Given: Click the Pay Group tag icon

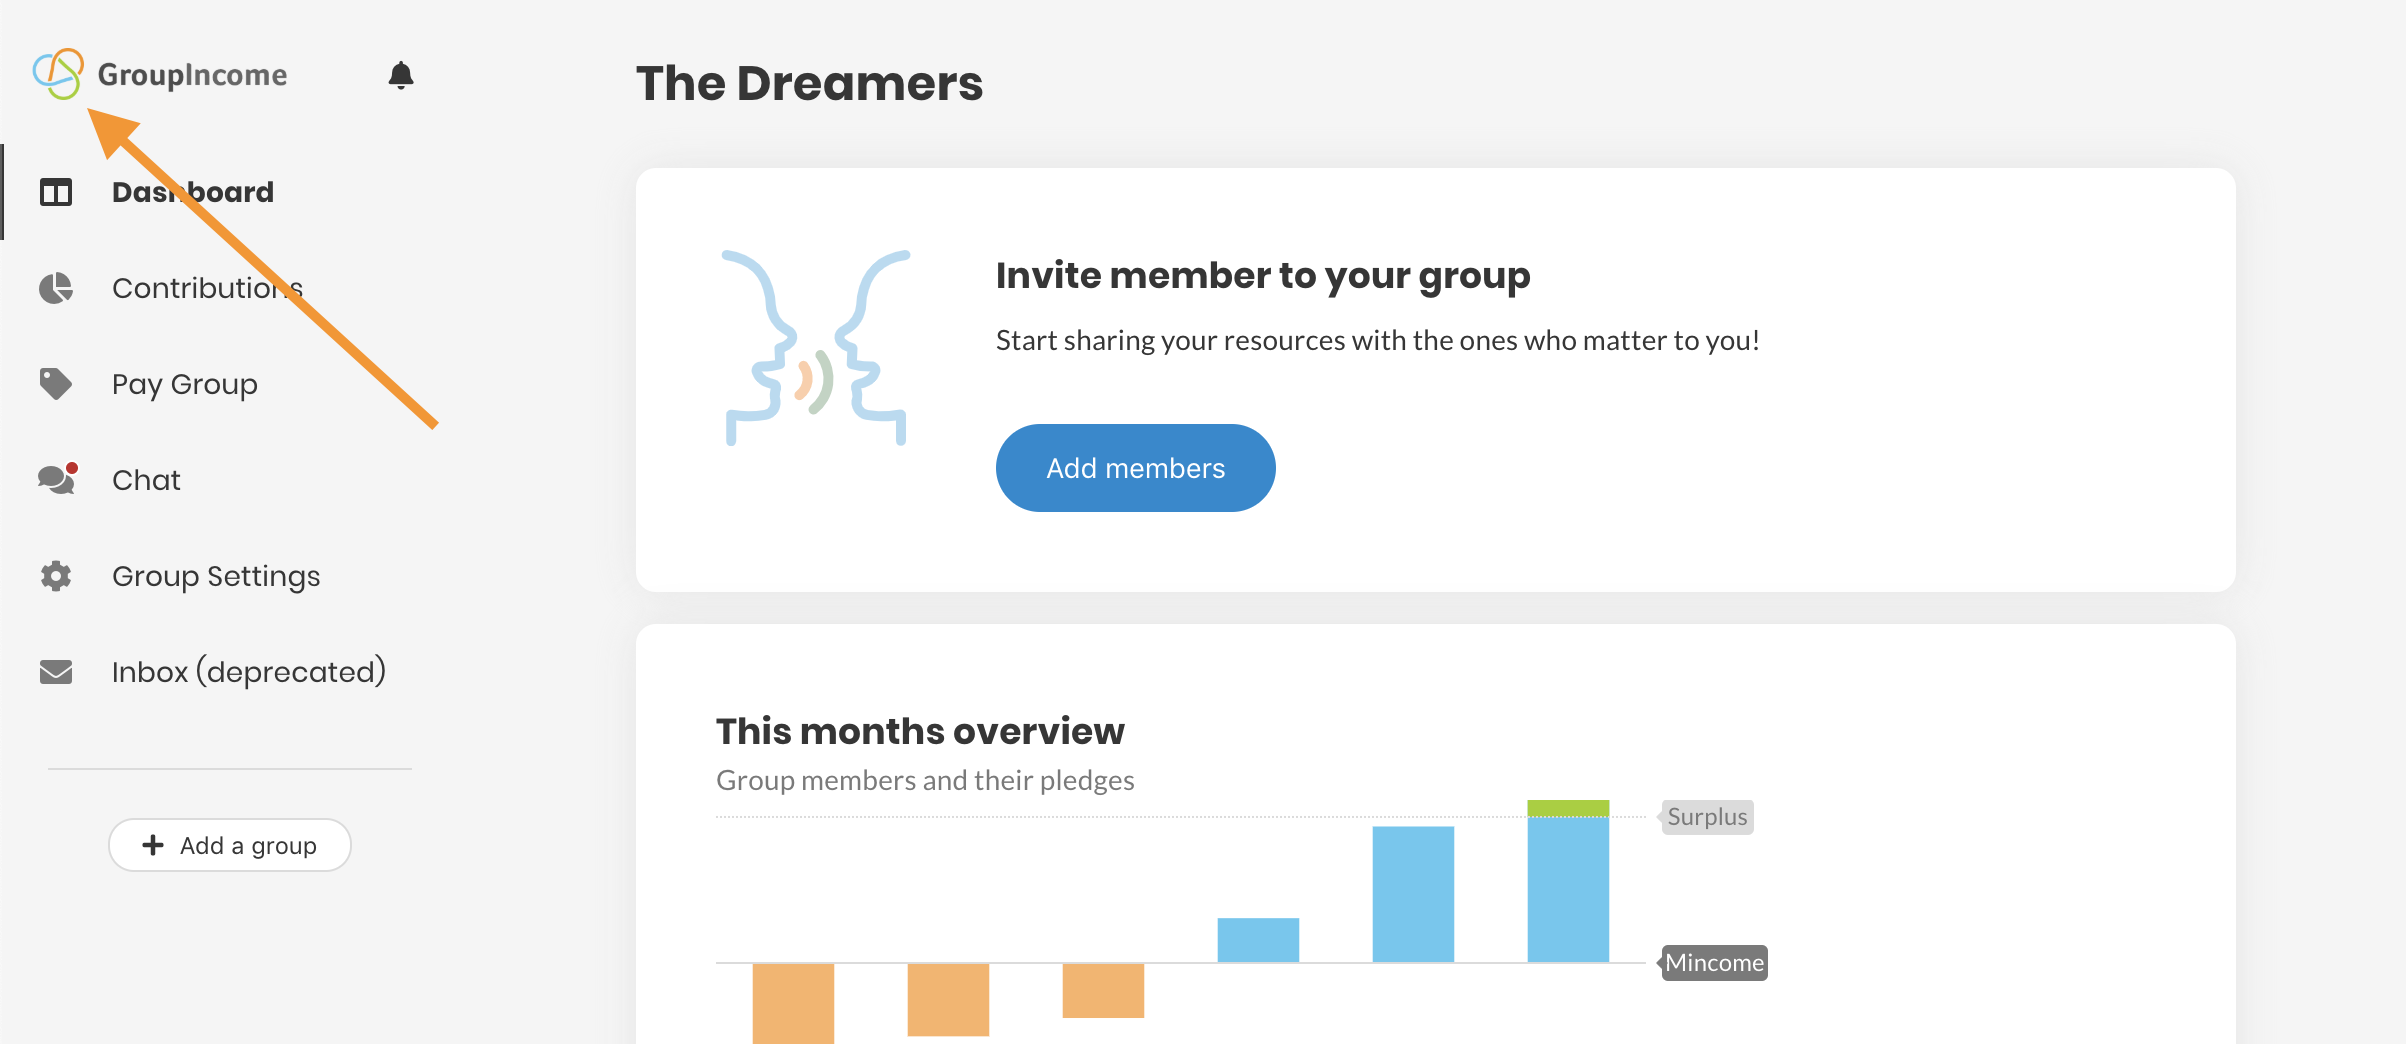Looking at the screenshot, I should [56, 384].
